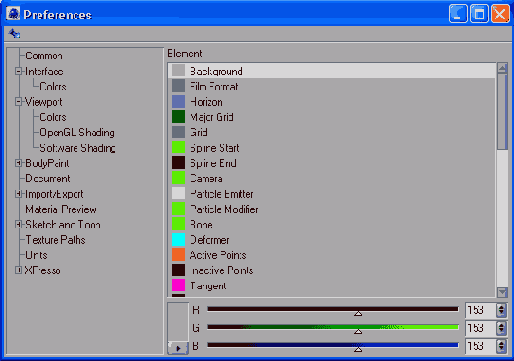Select the cyan Deformer color swatch

click(178, 240)
